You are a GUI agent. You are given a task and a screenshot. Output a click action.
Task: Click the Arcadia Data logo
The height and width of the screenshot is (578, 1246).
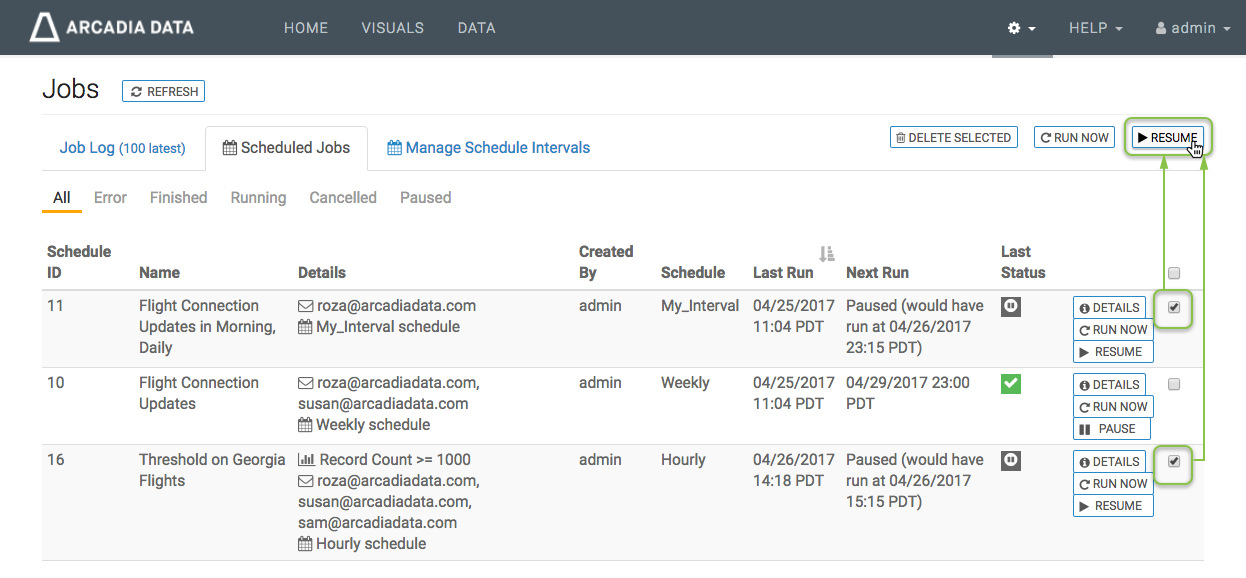coord(111,27)
